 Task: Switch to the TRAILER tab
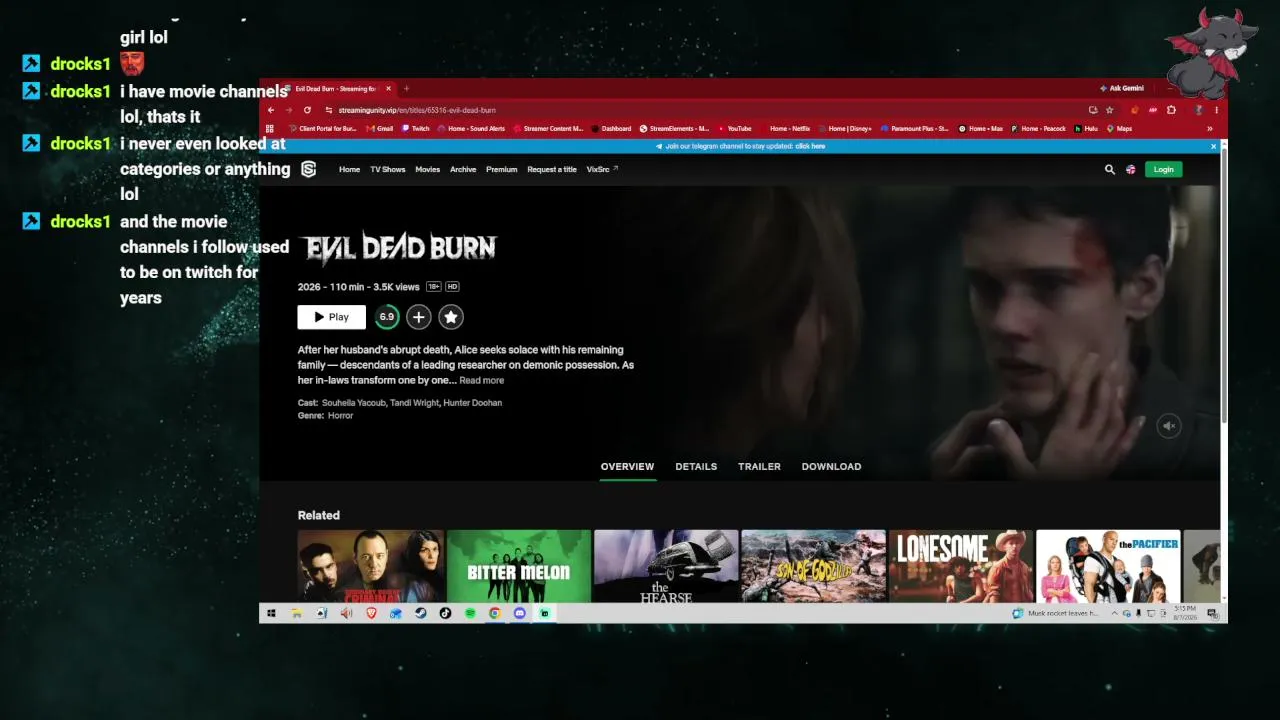tap(759, 467)
